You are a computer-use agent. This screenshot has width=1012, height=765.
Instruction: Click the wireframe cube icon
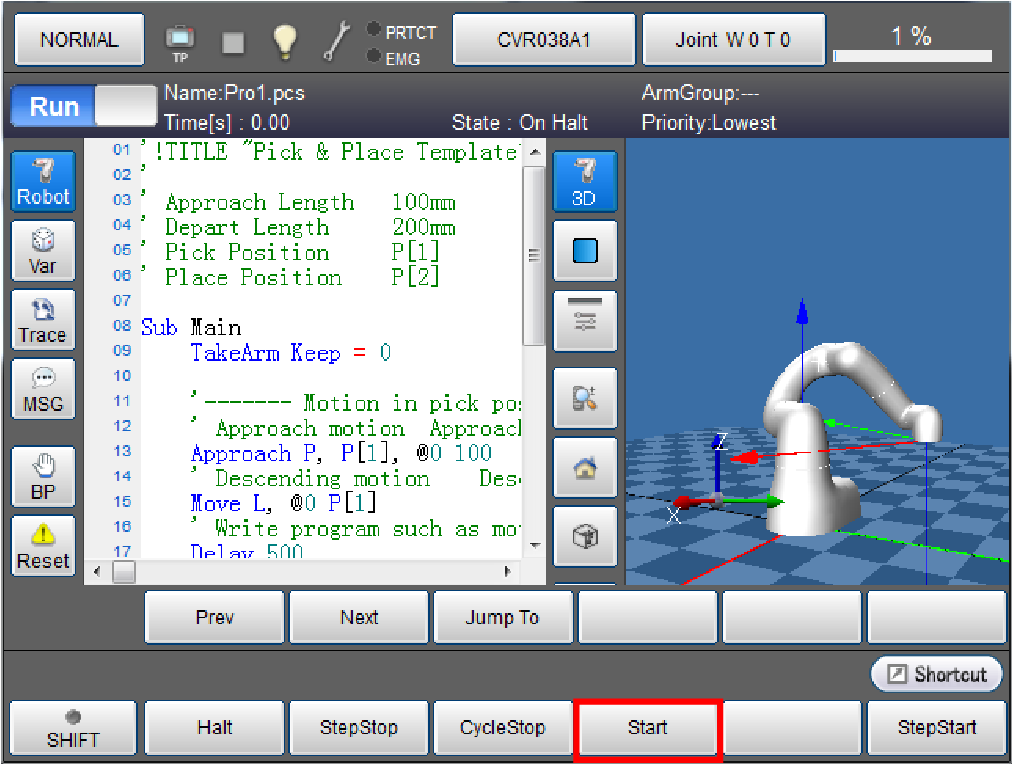[584, 537]
